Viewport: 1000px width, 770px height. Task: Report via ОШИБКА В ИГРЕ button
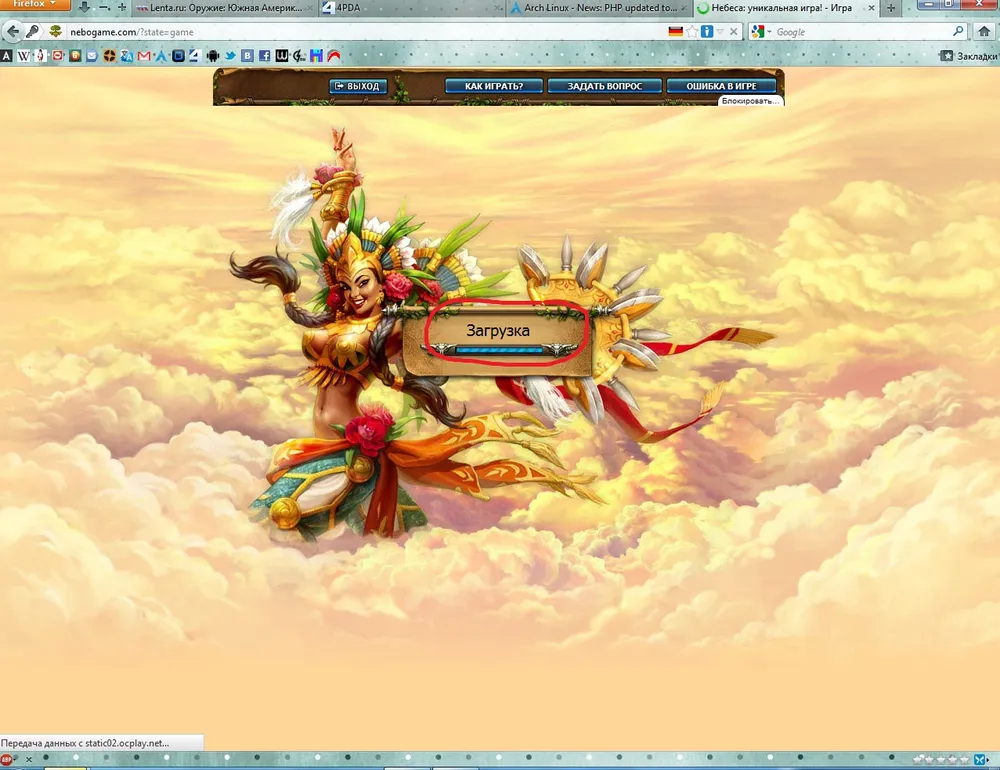click(721, 86)
